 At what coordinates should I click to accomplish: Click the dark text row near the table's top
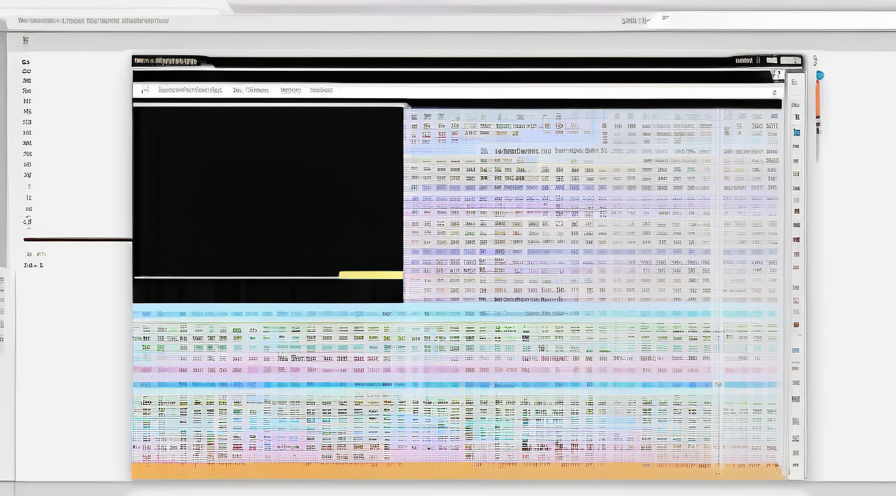tap(540, 151)
